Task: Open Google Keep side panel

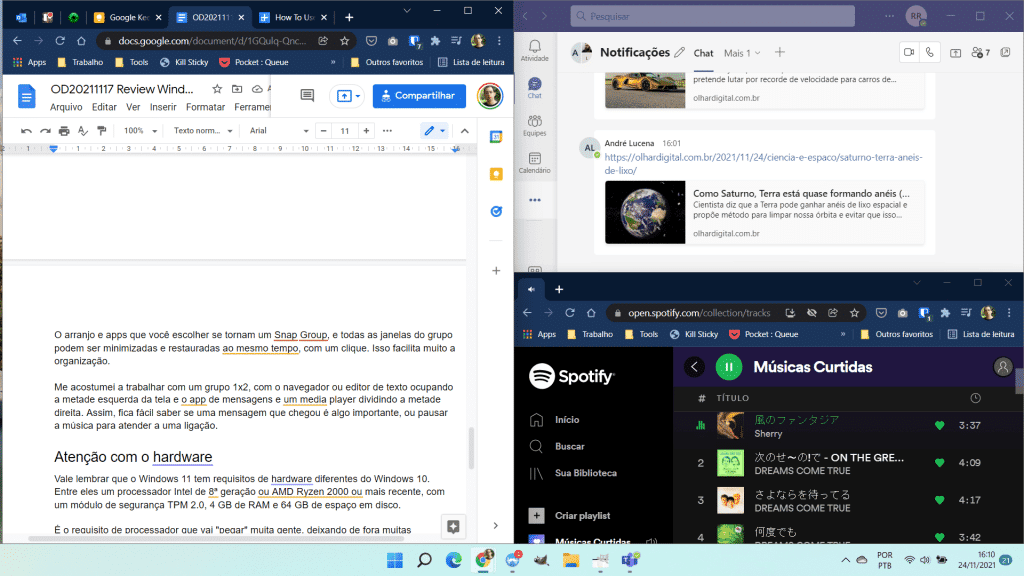Action: click(496, 174)
